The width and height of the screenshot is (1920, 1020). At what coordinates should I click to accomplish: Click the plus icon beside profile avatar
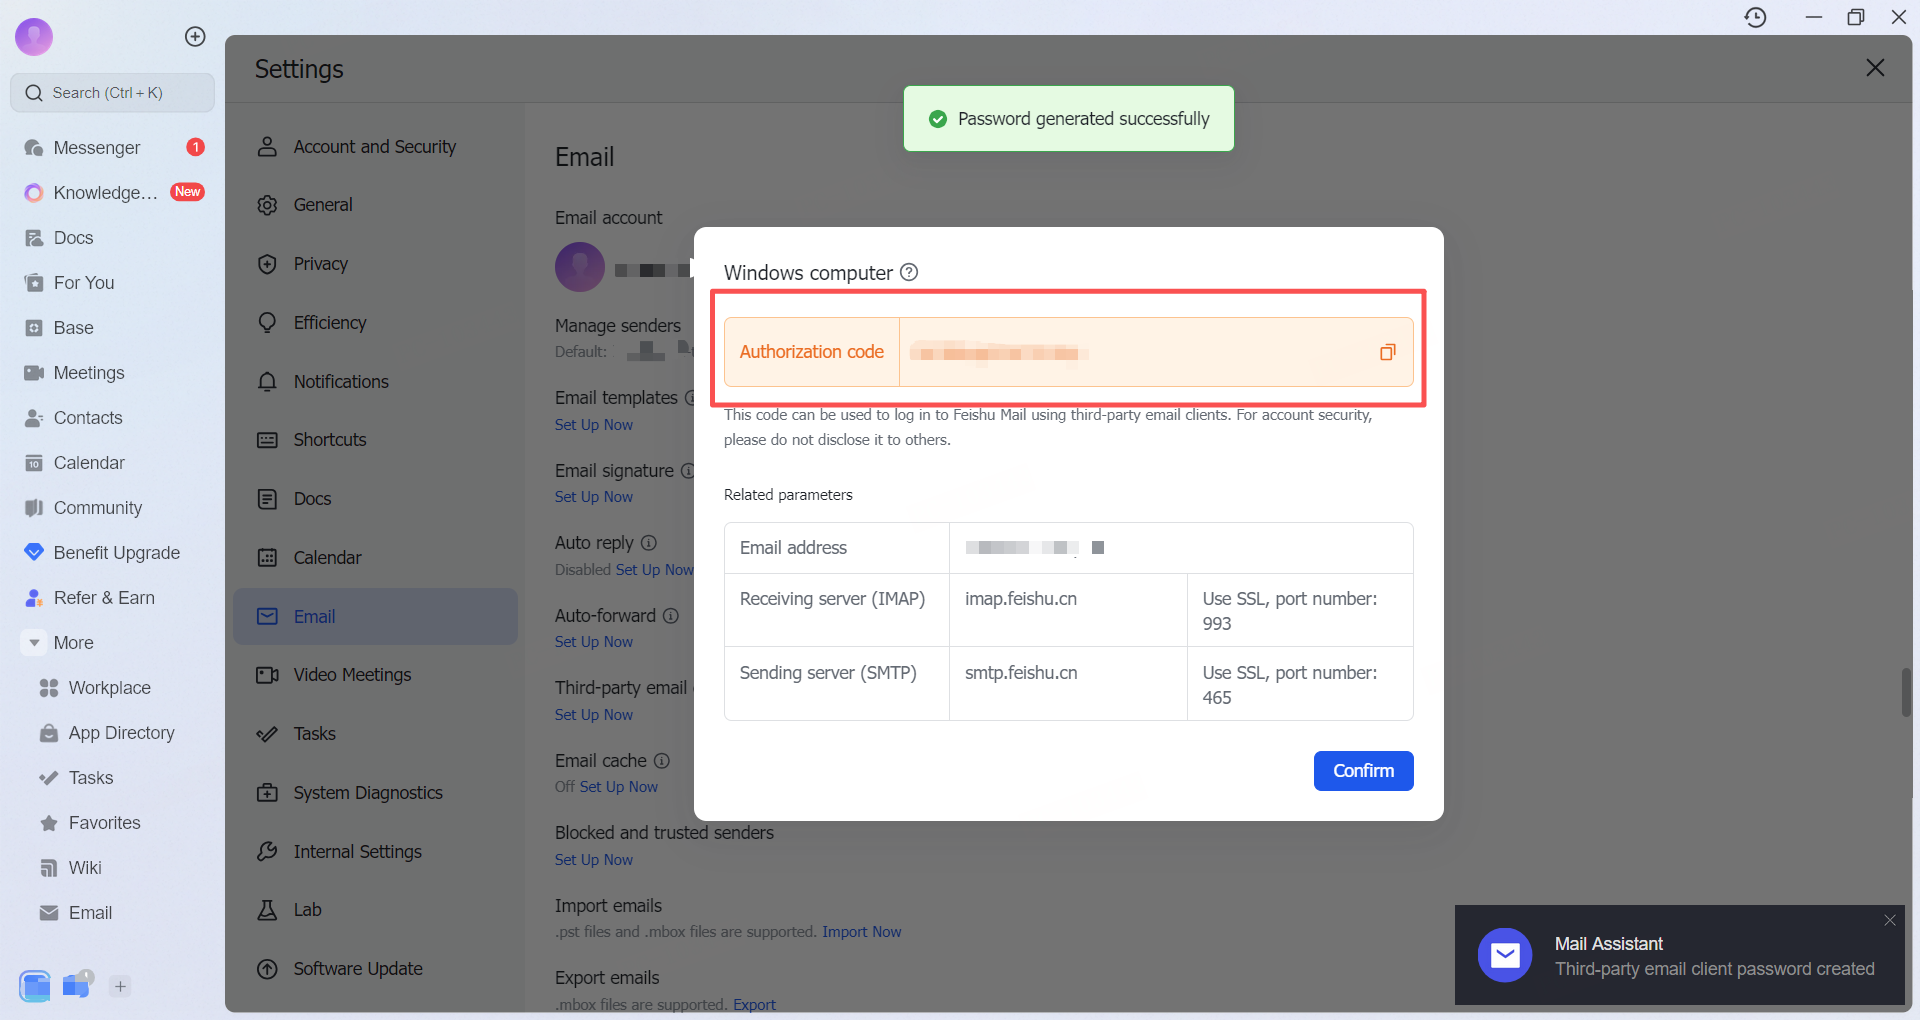point(195,37)
